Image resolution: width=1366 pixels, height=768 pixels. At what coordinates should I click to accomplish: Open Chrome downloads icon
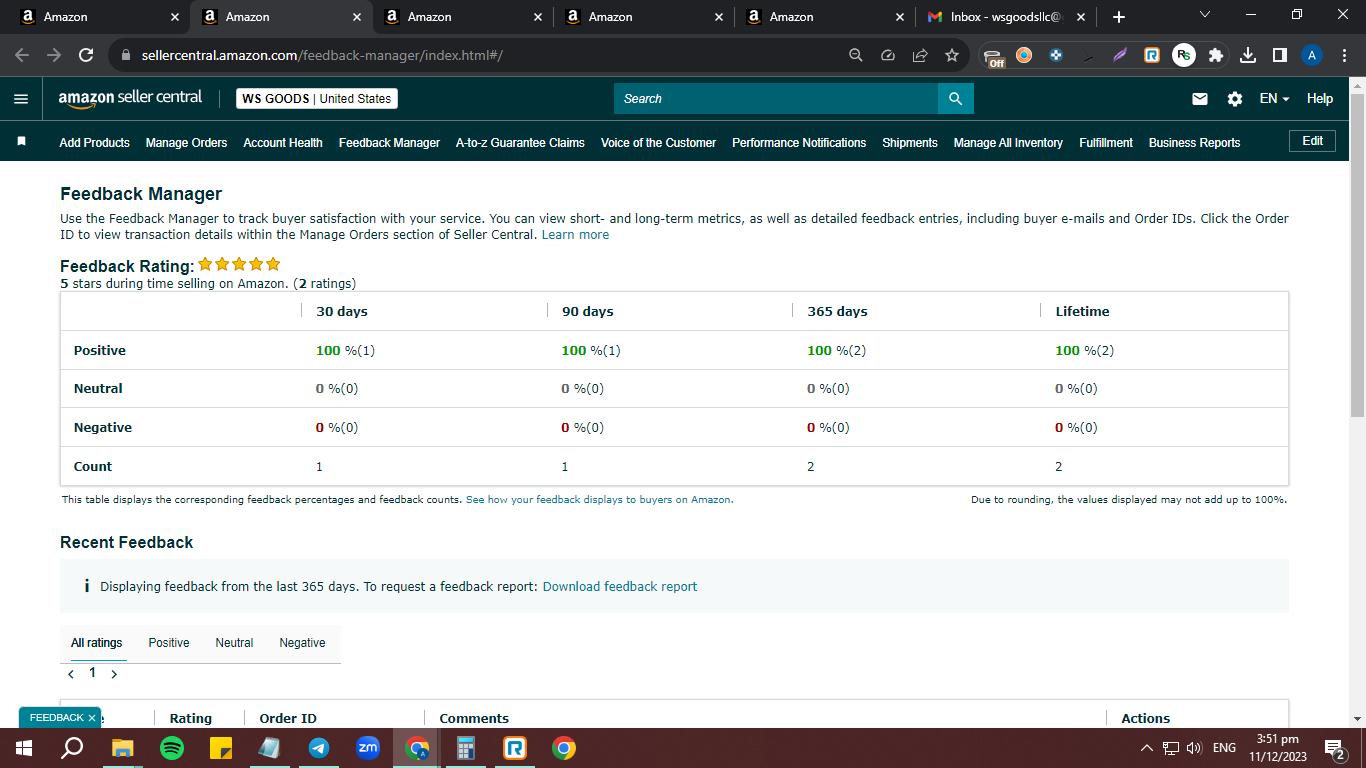(x=1248, y=55)
